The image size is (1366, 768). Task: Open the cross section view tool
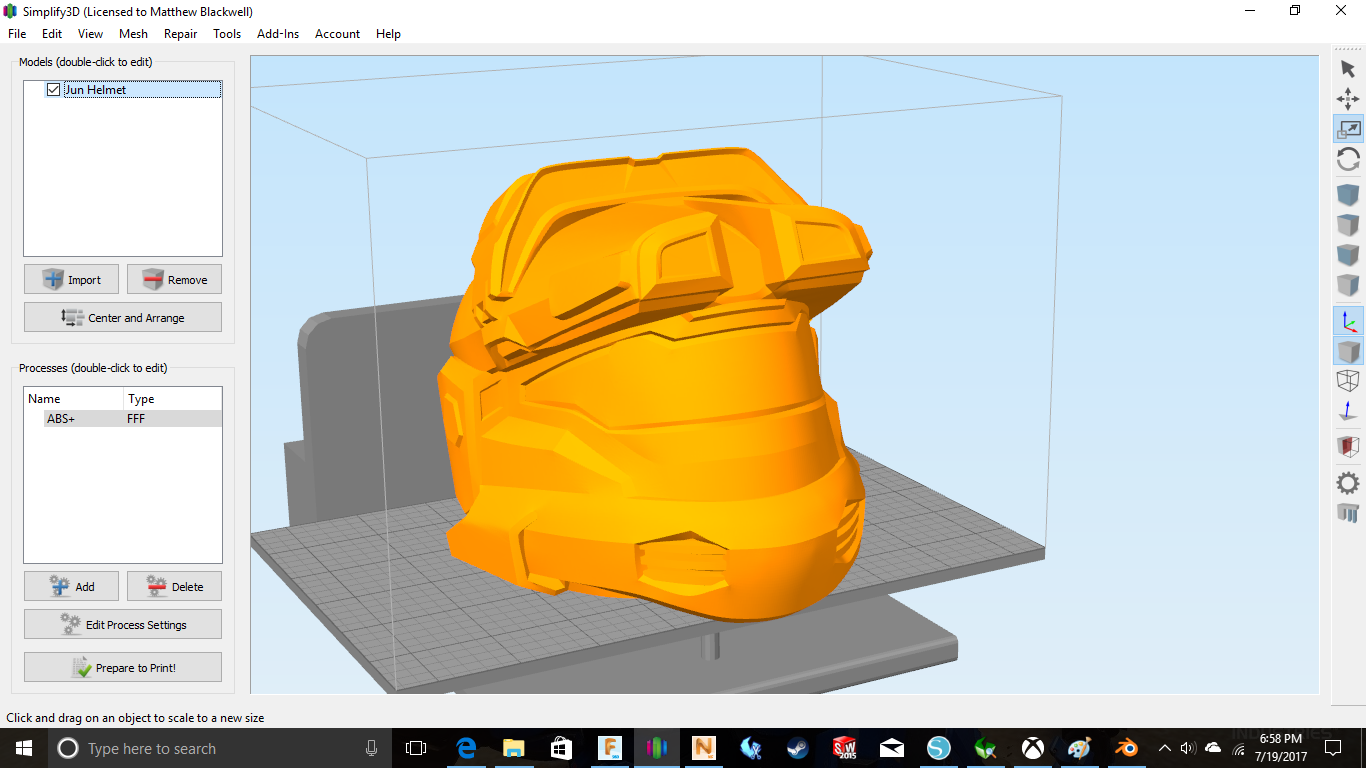[x=1348, y=446]
